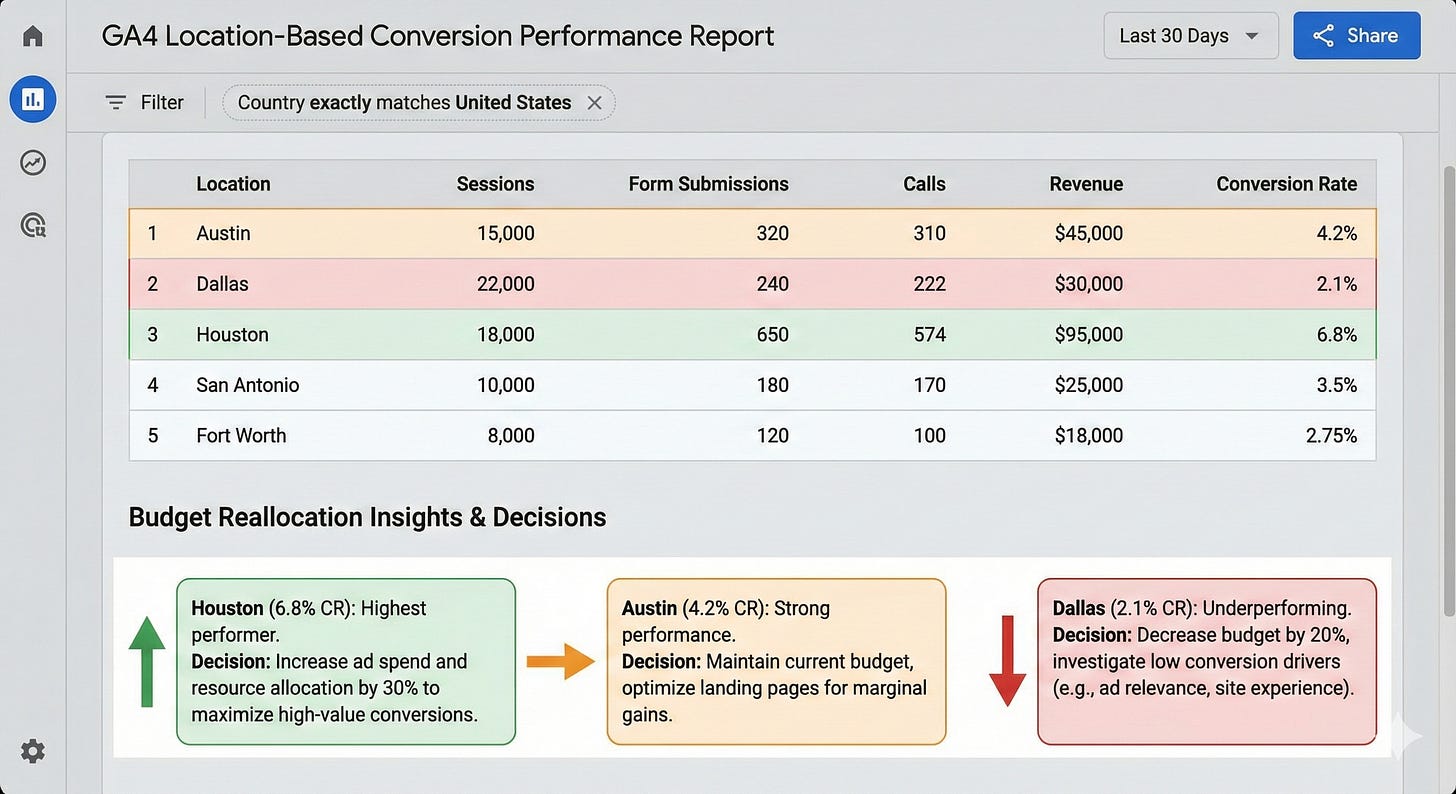Viewport: 1456px width, 794px height.
Task: Click the trending analytics icon in the sidebar
Action: coord(32,162)
